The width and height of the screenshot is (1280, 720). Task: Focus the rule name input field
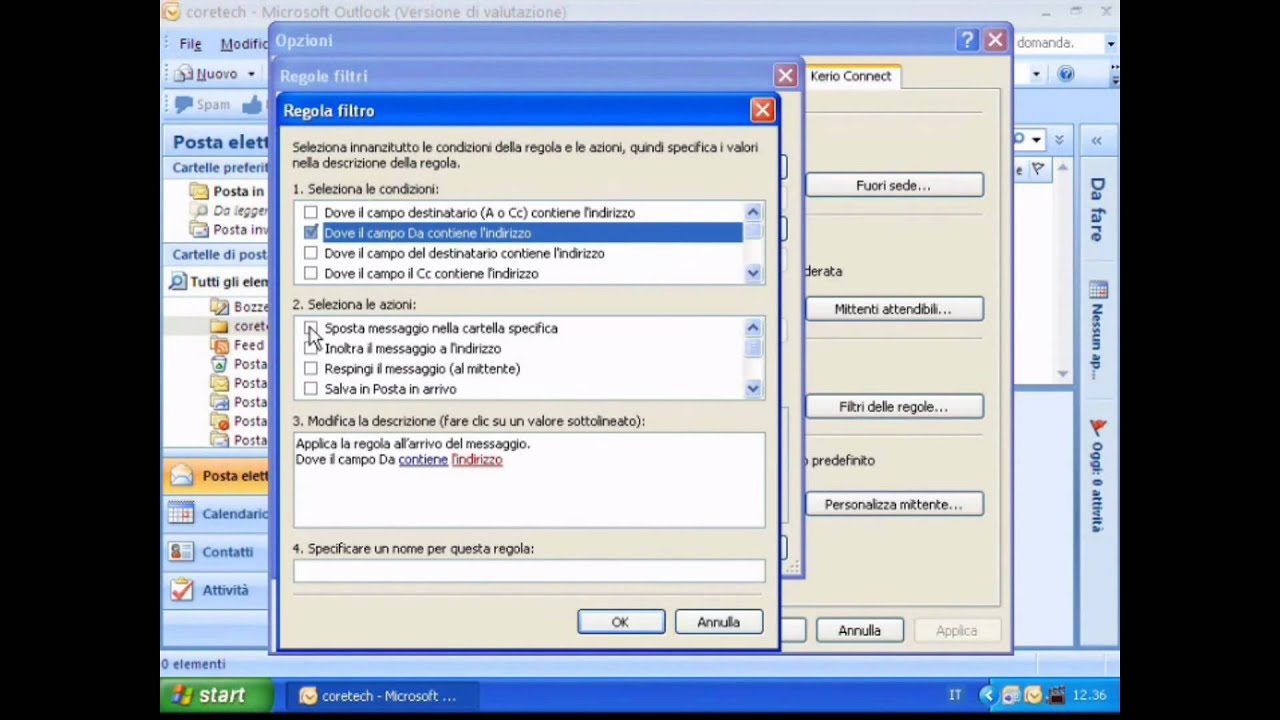click(x=529, y=571)
